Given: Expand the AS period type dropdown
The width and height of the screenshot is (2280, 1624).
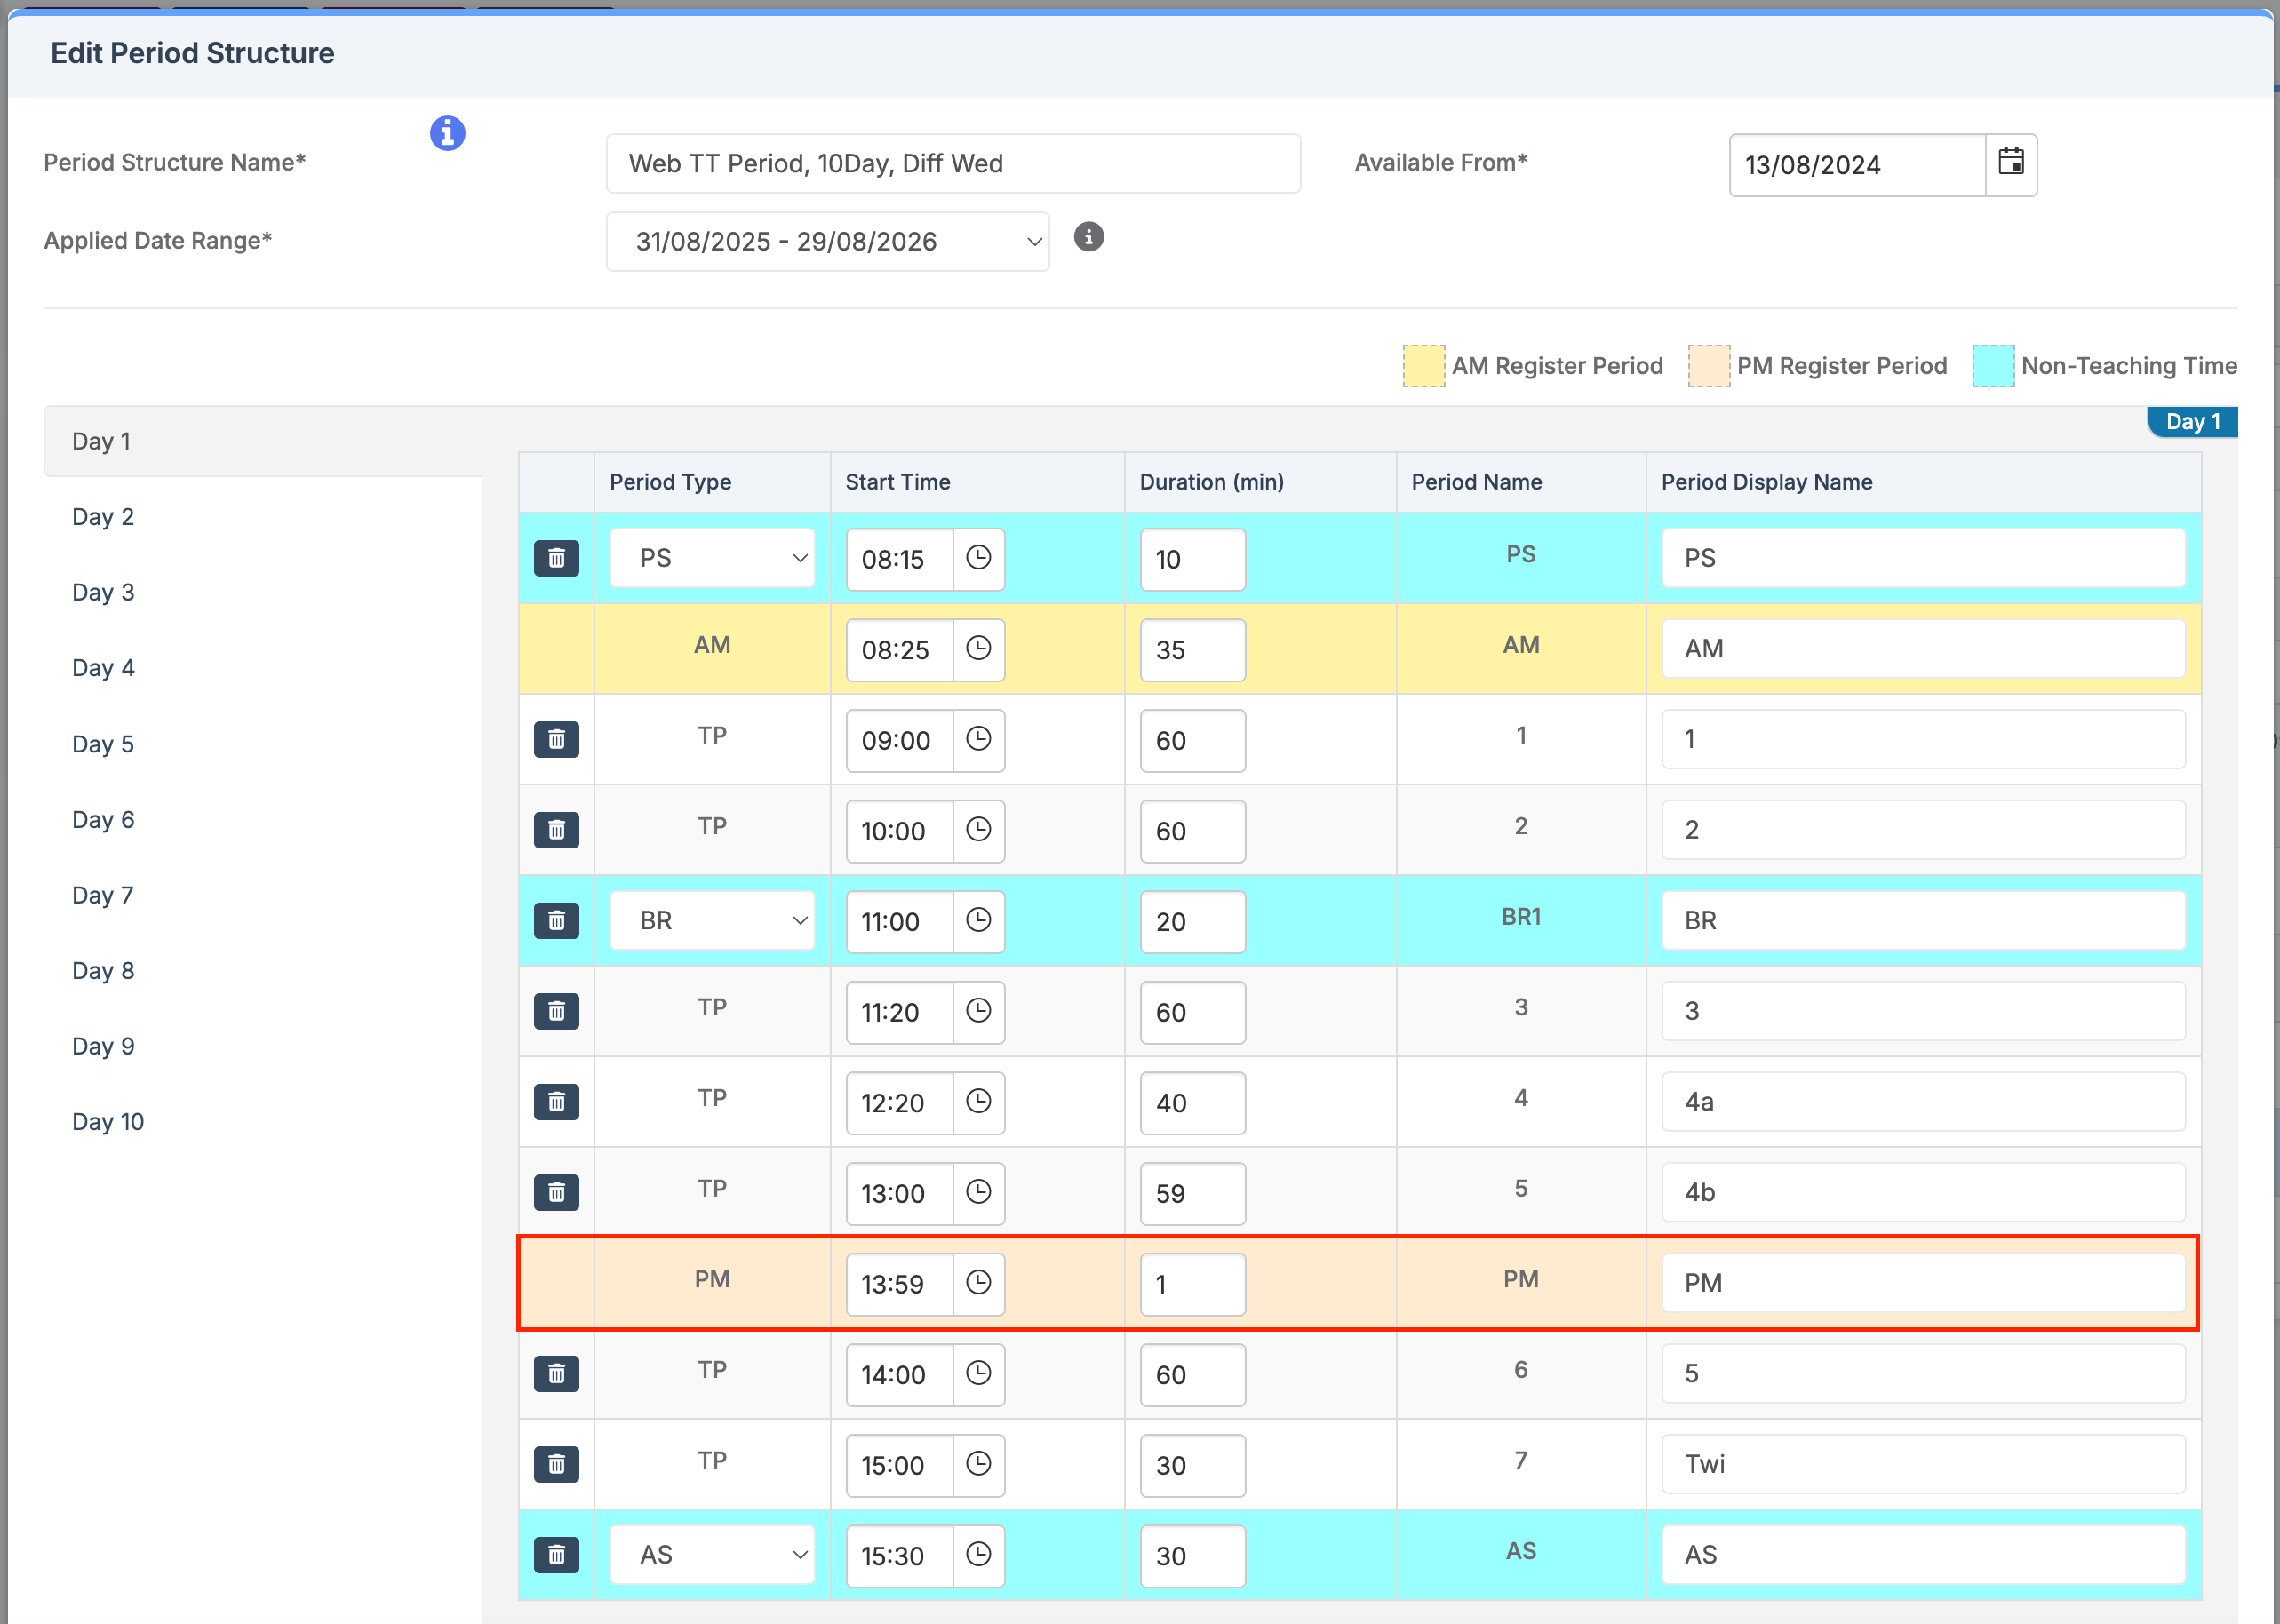Looking at the screenshot, I should pyautogui.click(x=712, y=1555).
